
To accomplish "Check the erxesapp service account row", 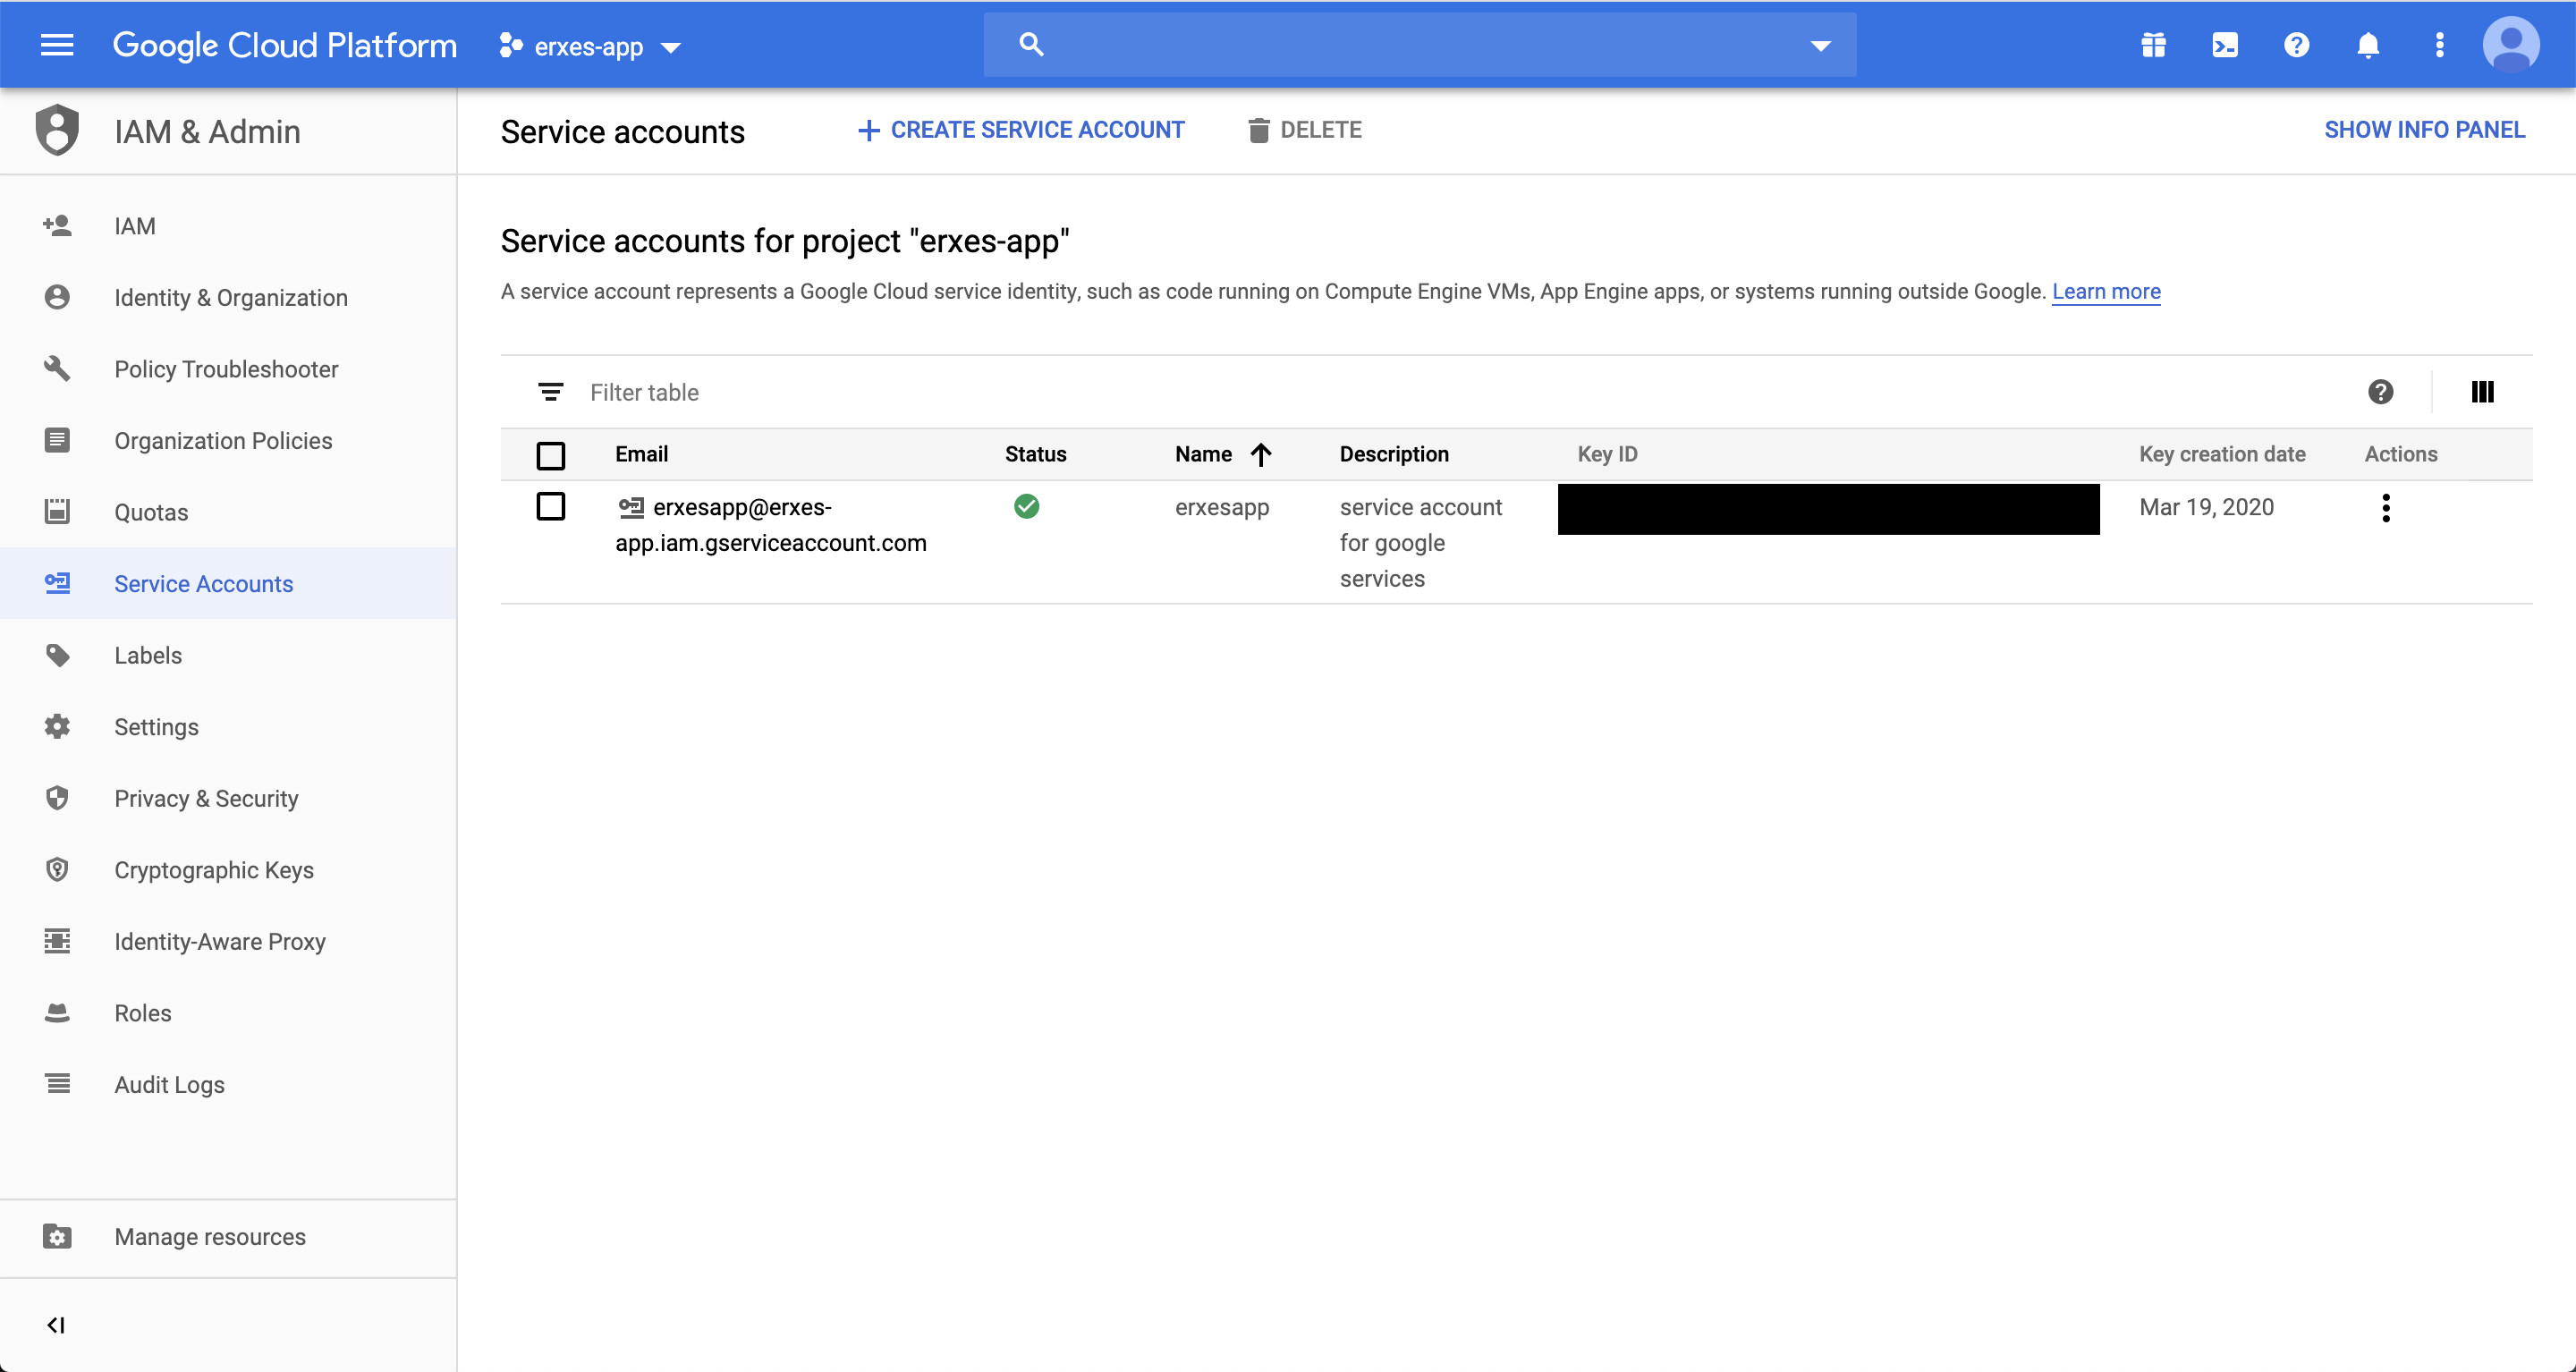I will (550, 506).
